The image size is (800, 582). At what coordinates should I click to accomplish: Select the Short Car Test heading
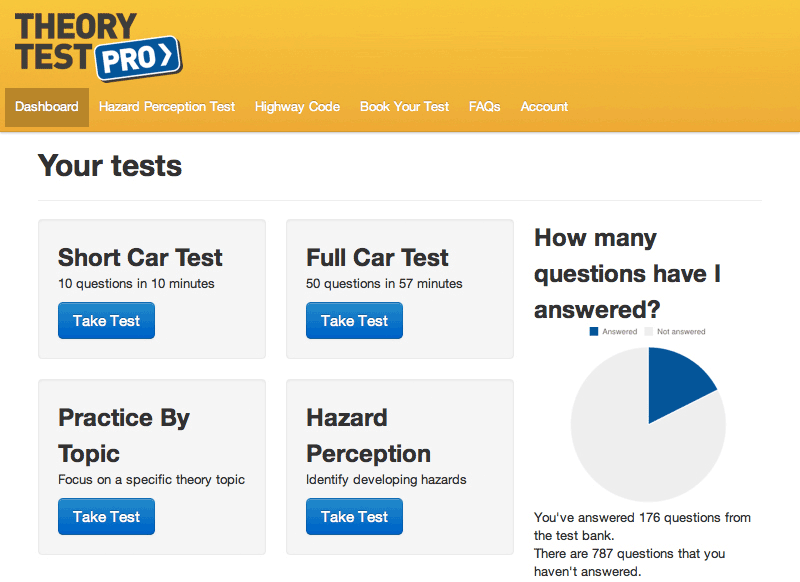(x=140, y=258)
